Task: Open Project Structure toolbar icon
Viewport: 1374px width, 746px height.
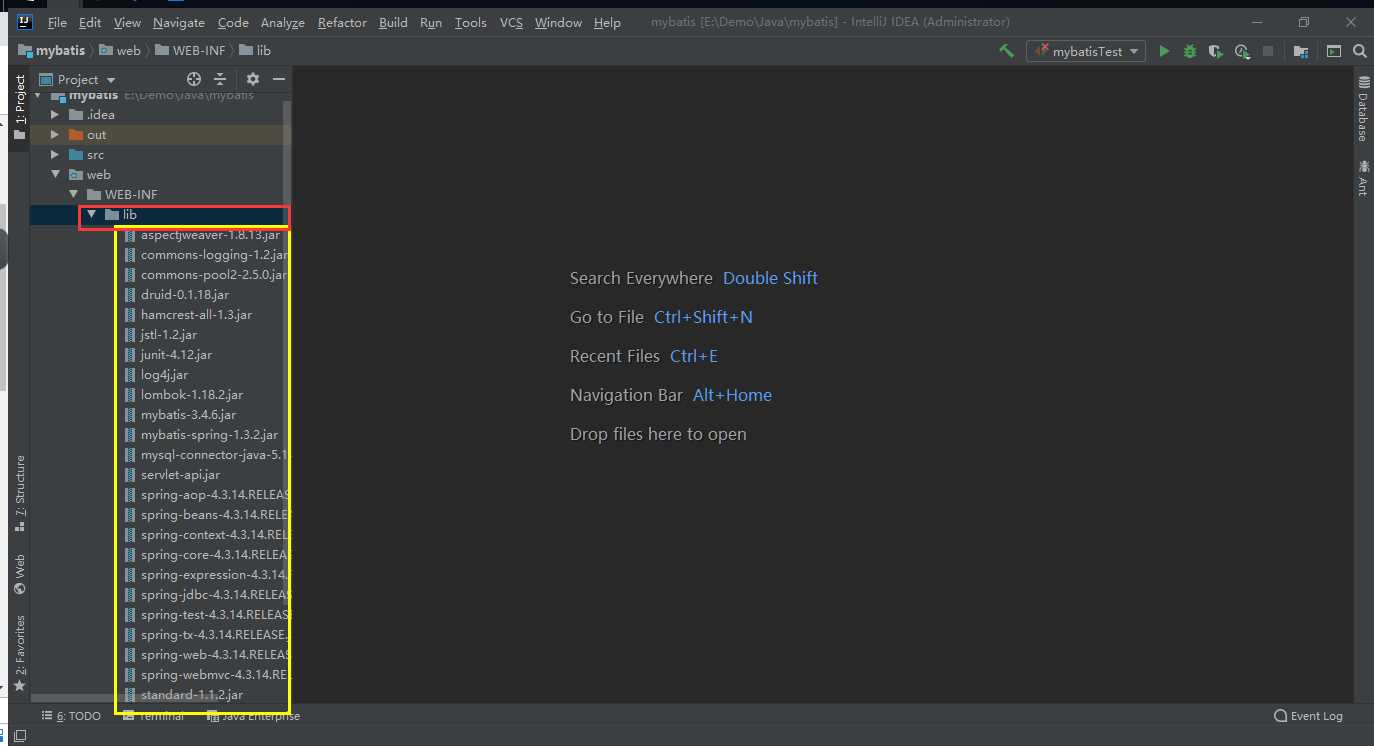Action: click(x=1301, y=51)
